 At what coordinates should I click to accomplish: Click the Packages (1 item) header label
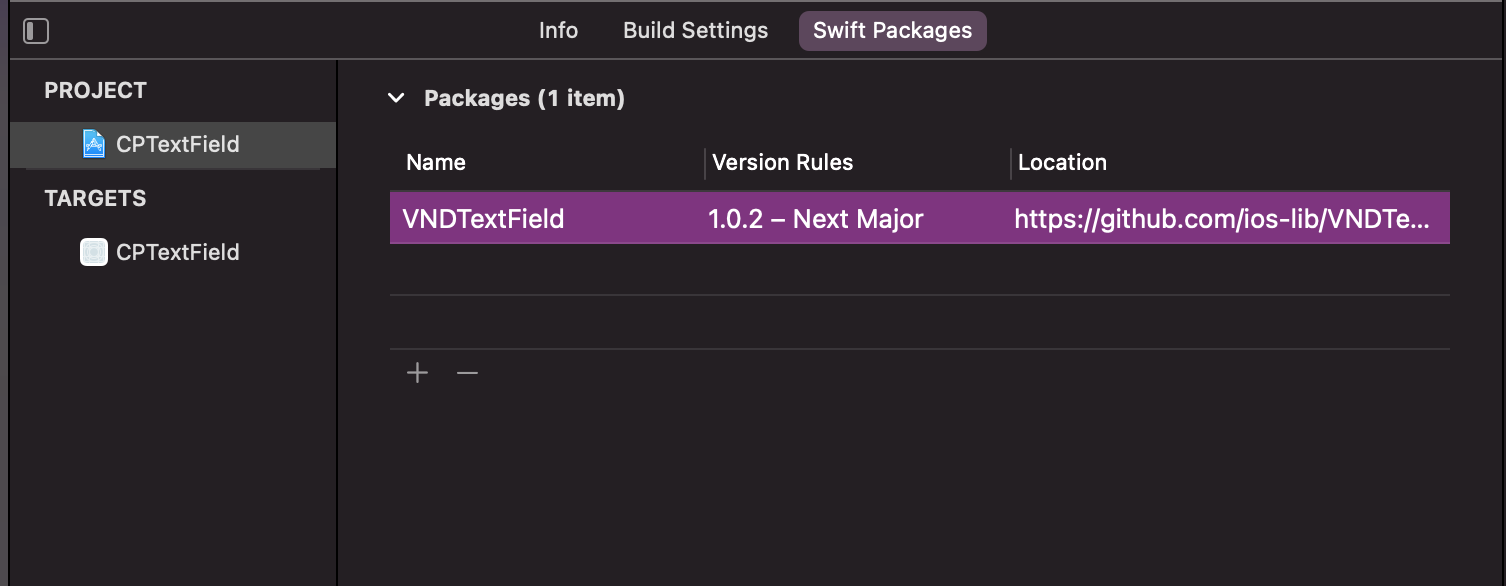tap(524, 97)
